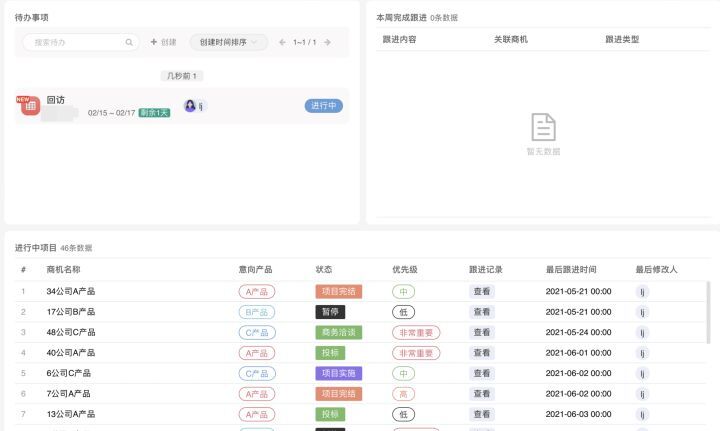Viewport: 720px width, 431px height.
Task: Focus the 搜索待办 search input field
Action: pos(75,43)
